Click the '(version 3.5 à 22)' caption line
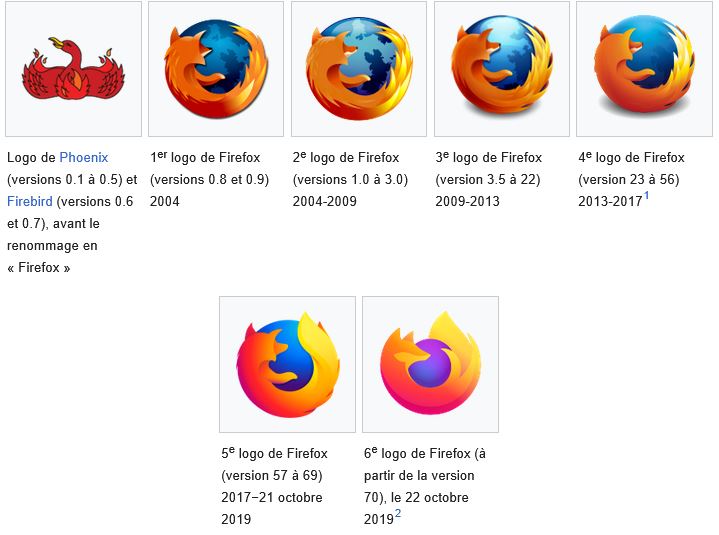 point(488,179)
